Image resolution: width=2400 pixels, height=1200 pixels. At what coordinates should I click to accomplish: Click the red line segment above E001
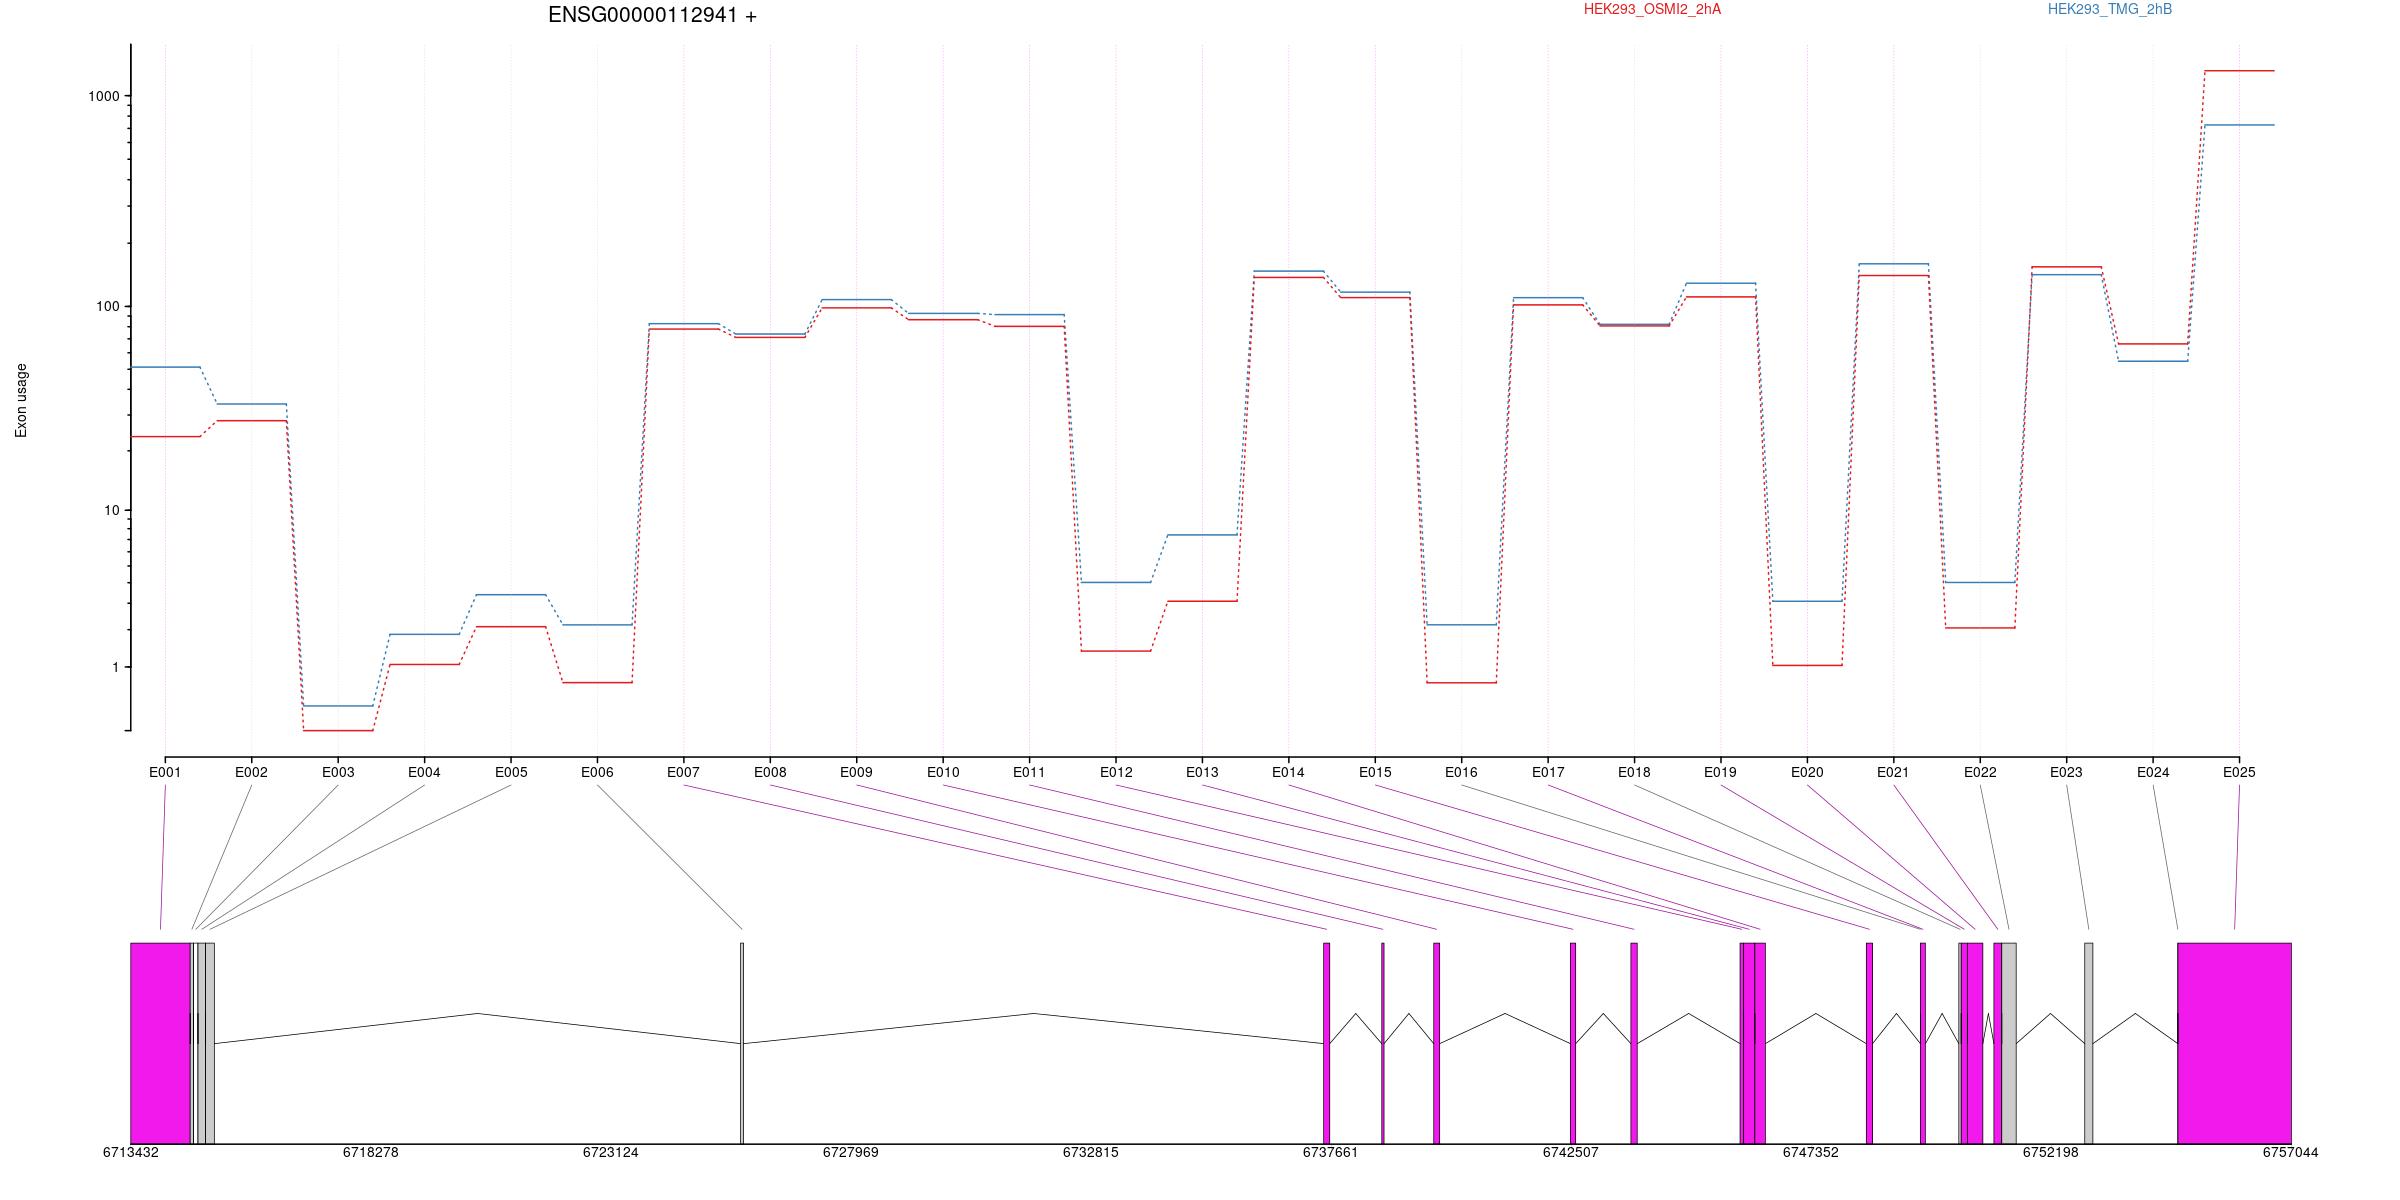[165, 436]
